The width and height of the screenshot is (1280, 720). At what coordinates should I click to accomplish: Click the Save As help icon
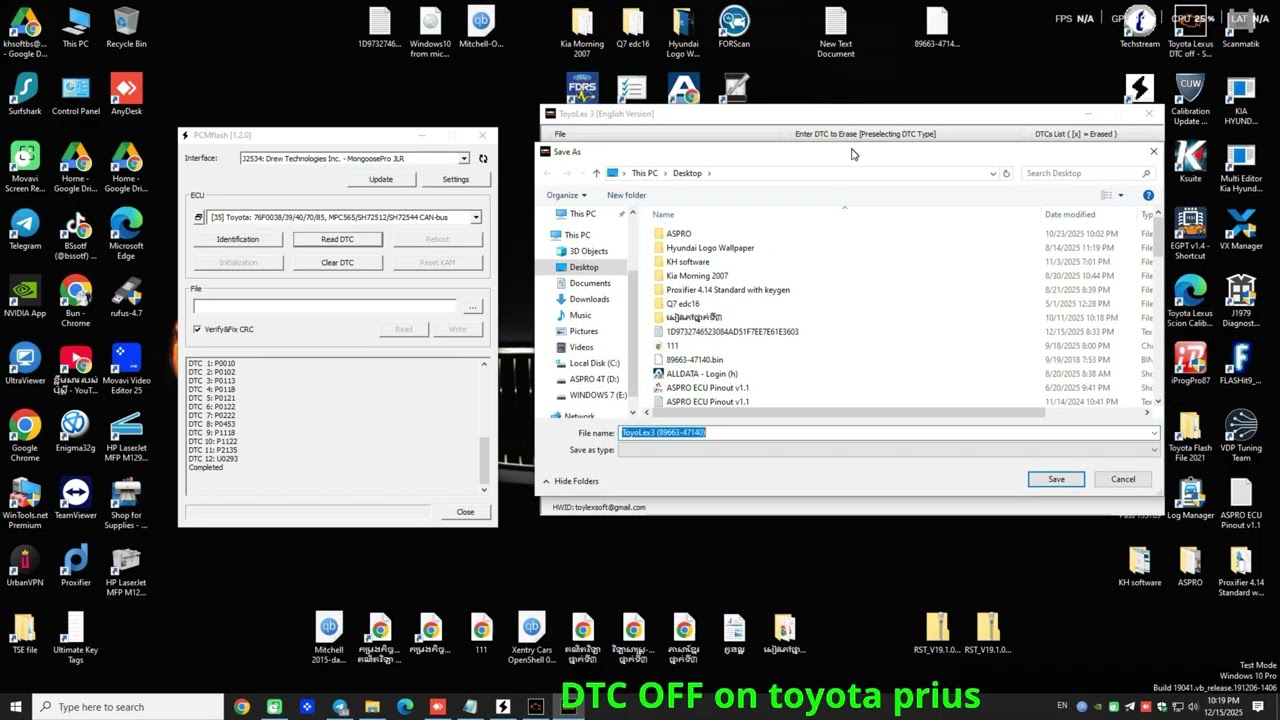coord(1148,195)
